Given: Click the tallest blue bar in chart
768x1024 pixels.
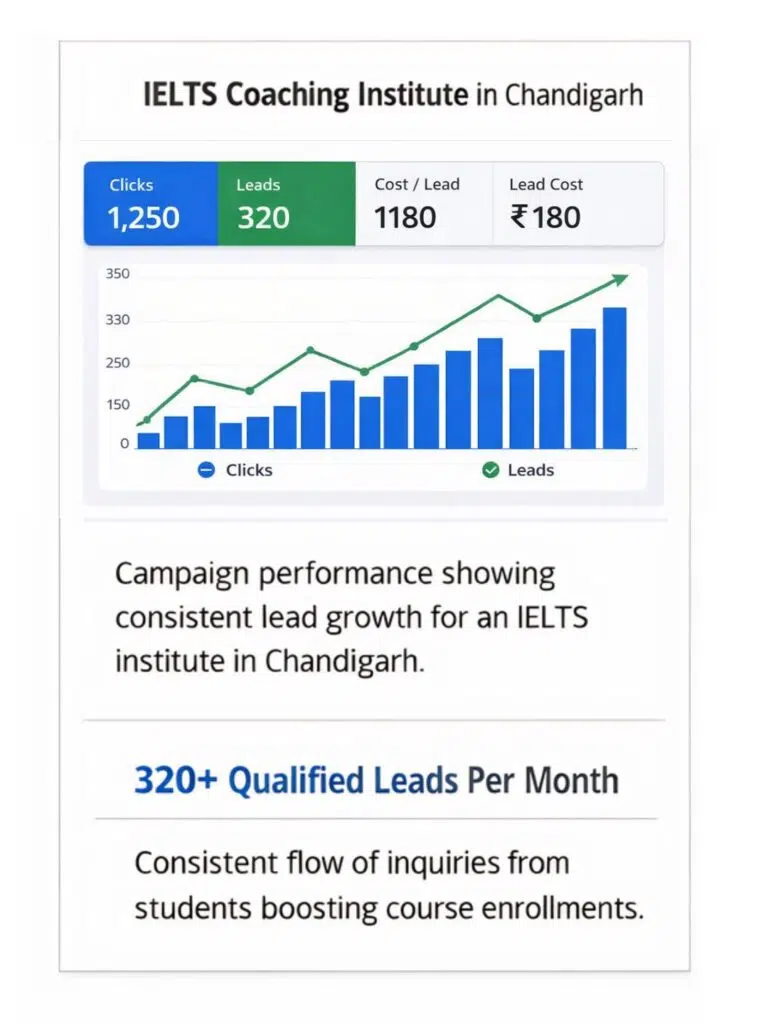Looking at the screenshot, I should (615, 377).
